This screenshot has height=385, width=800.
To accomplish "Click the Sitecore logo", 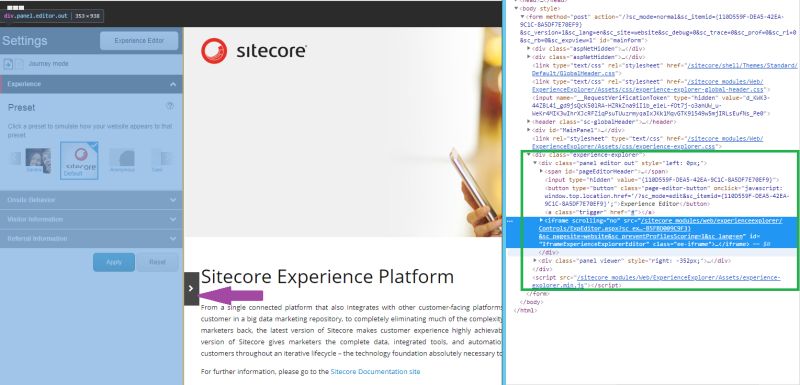I will [x=254, y=51].
